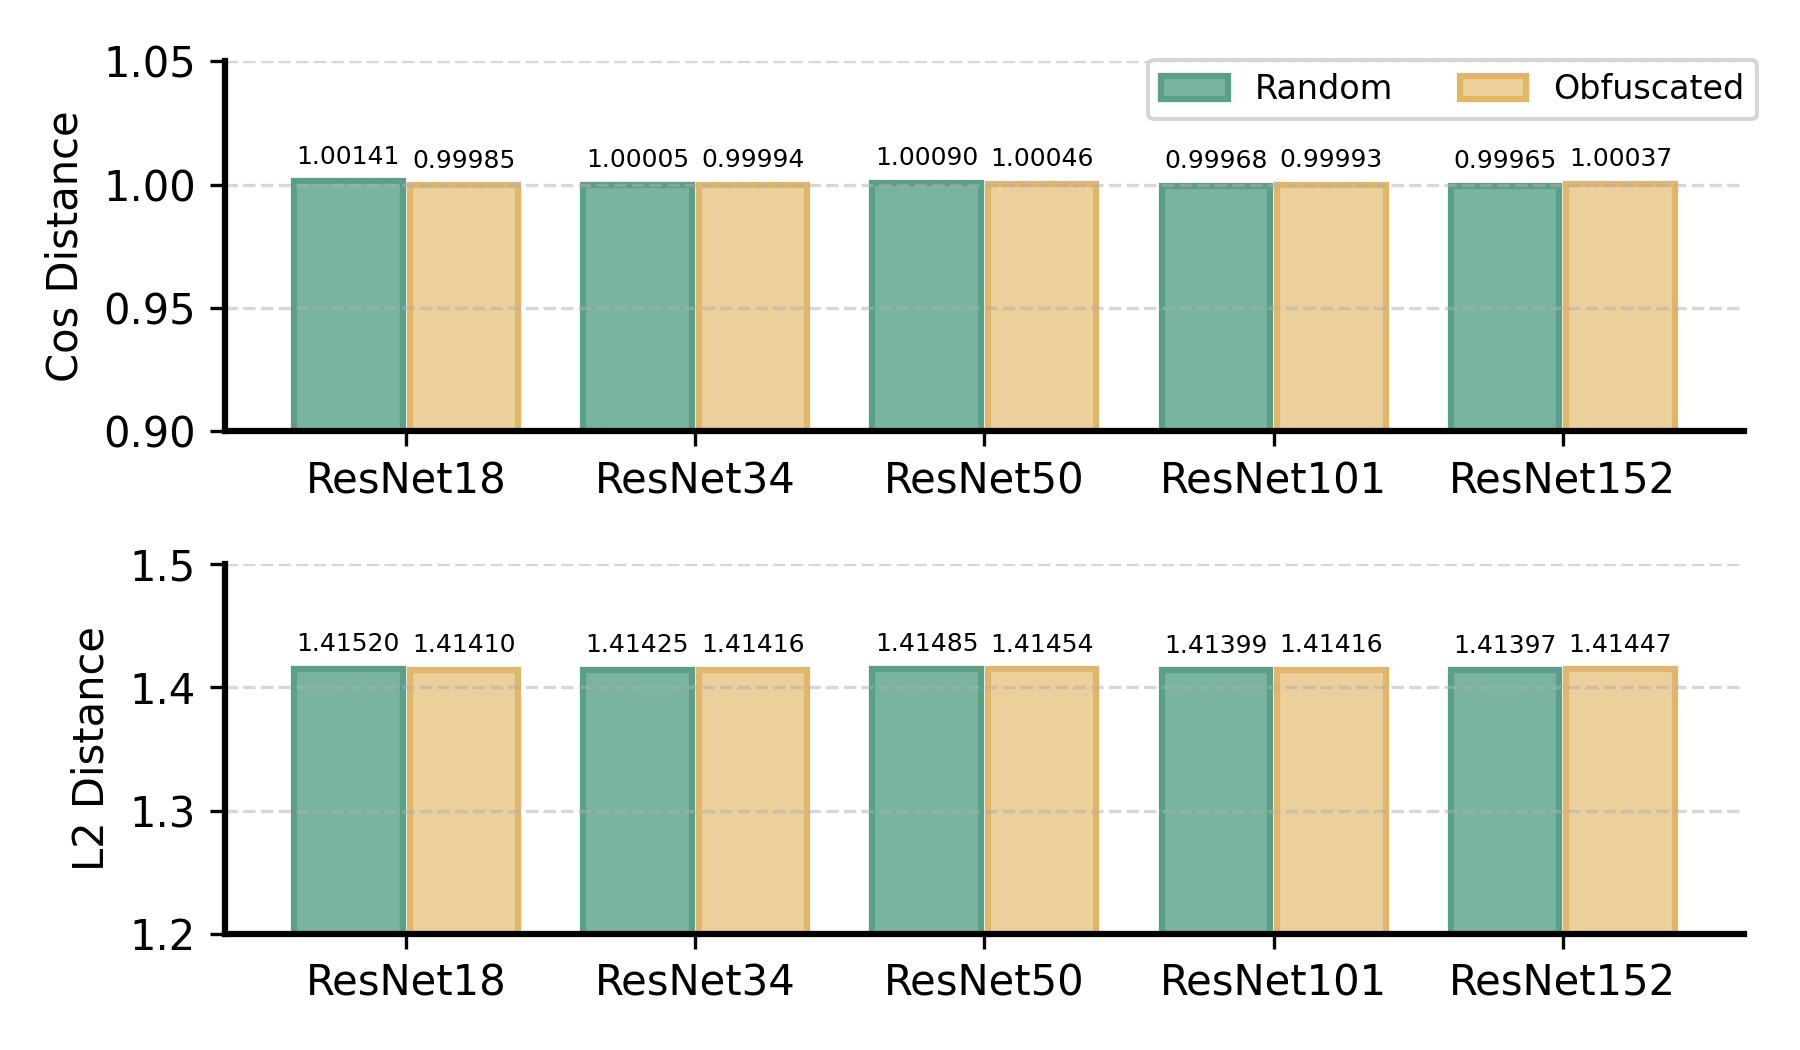This screenshot has width=1800, height=1050.
Task: Click ResNet101 x-axis label in top chart
Action: pyautogui.click(x=1272, y=479)
